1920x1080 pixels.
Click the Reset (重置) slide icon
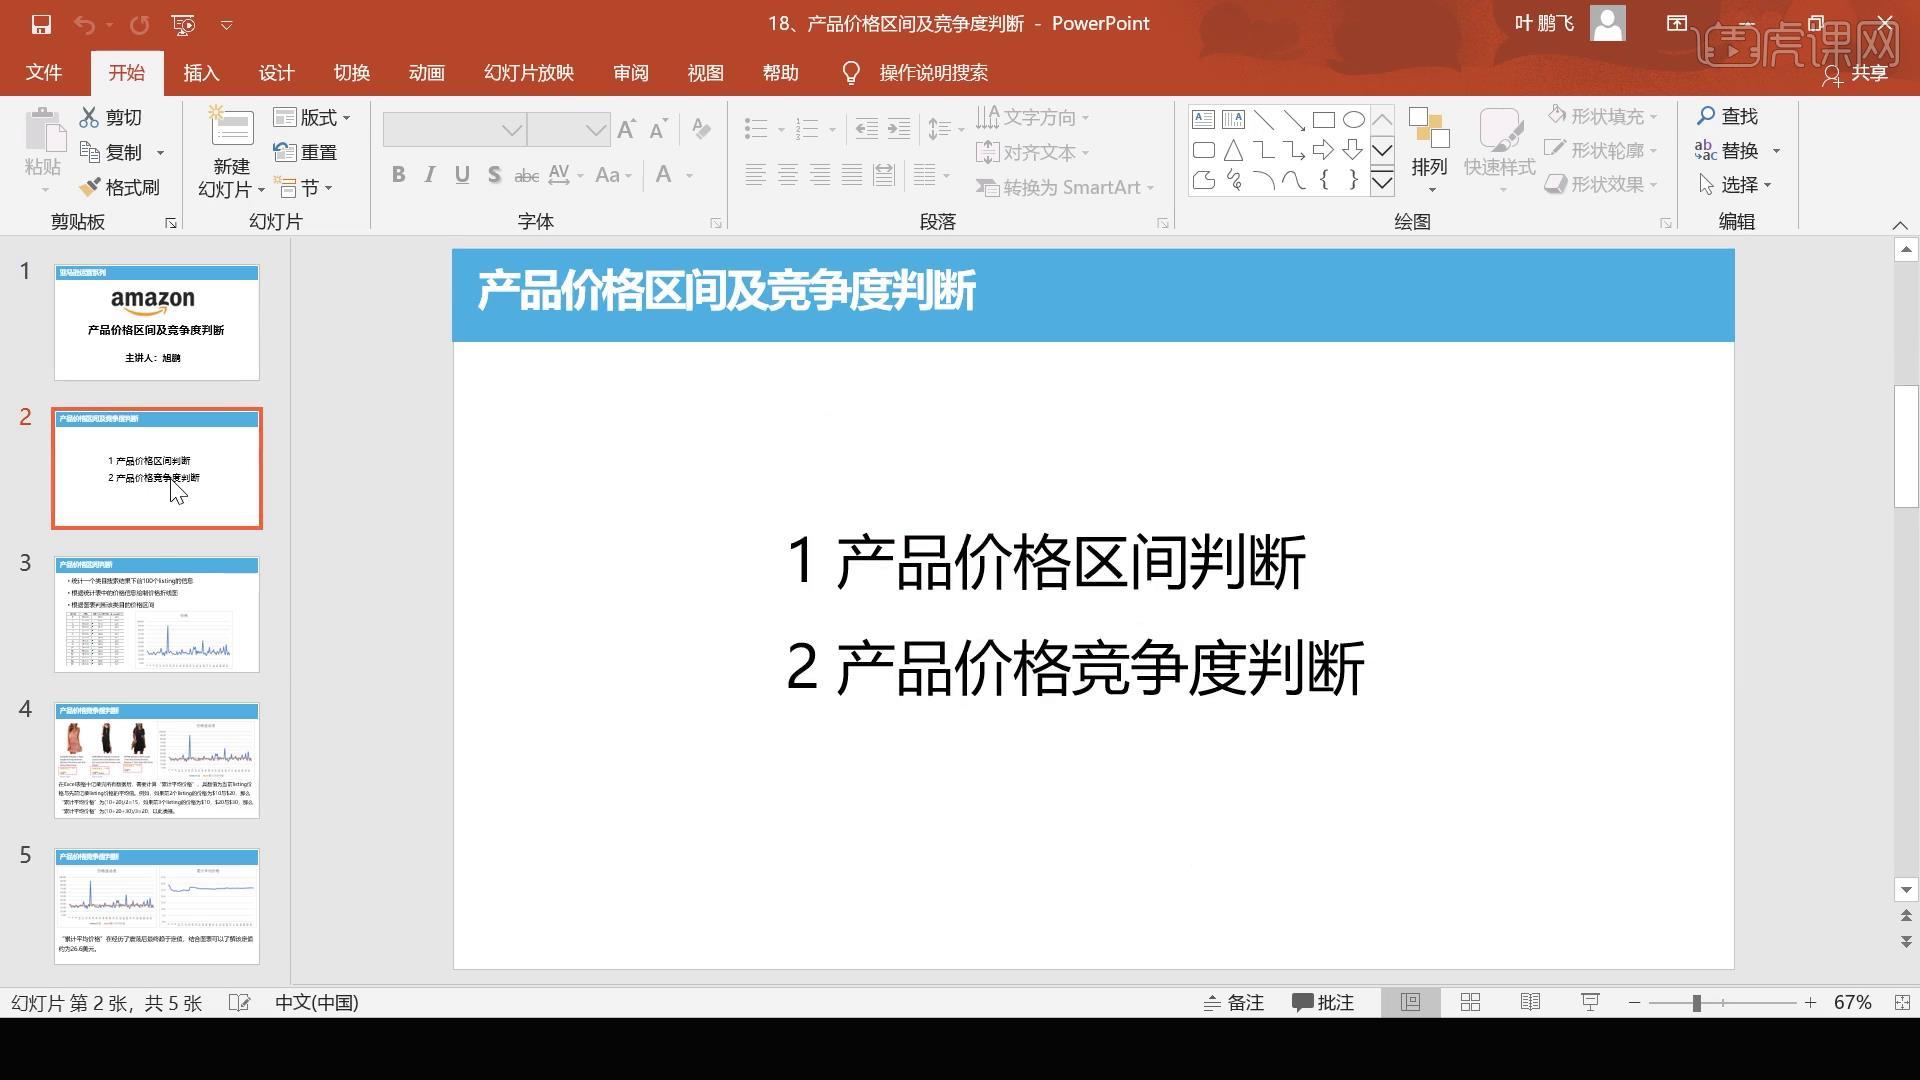point(285,152)
